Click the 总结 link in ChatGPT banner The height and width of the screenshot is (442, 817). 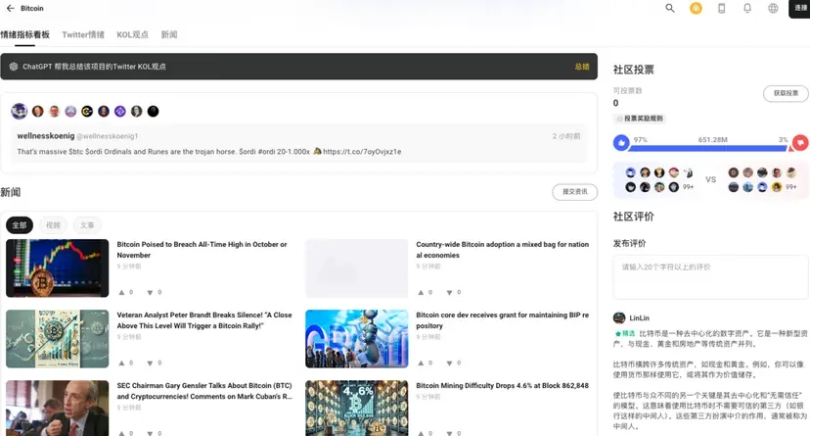pyautogui.click(x=581, y=67)
